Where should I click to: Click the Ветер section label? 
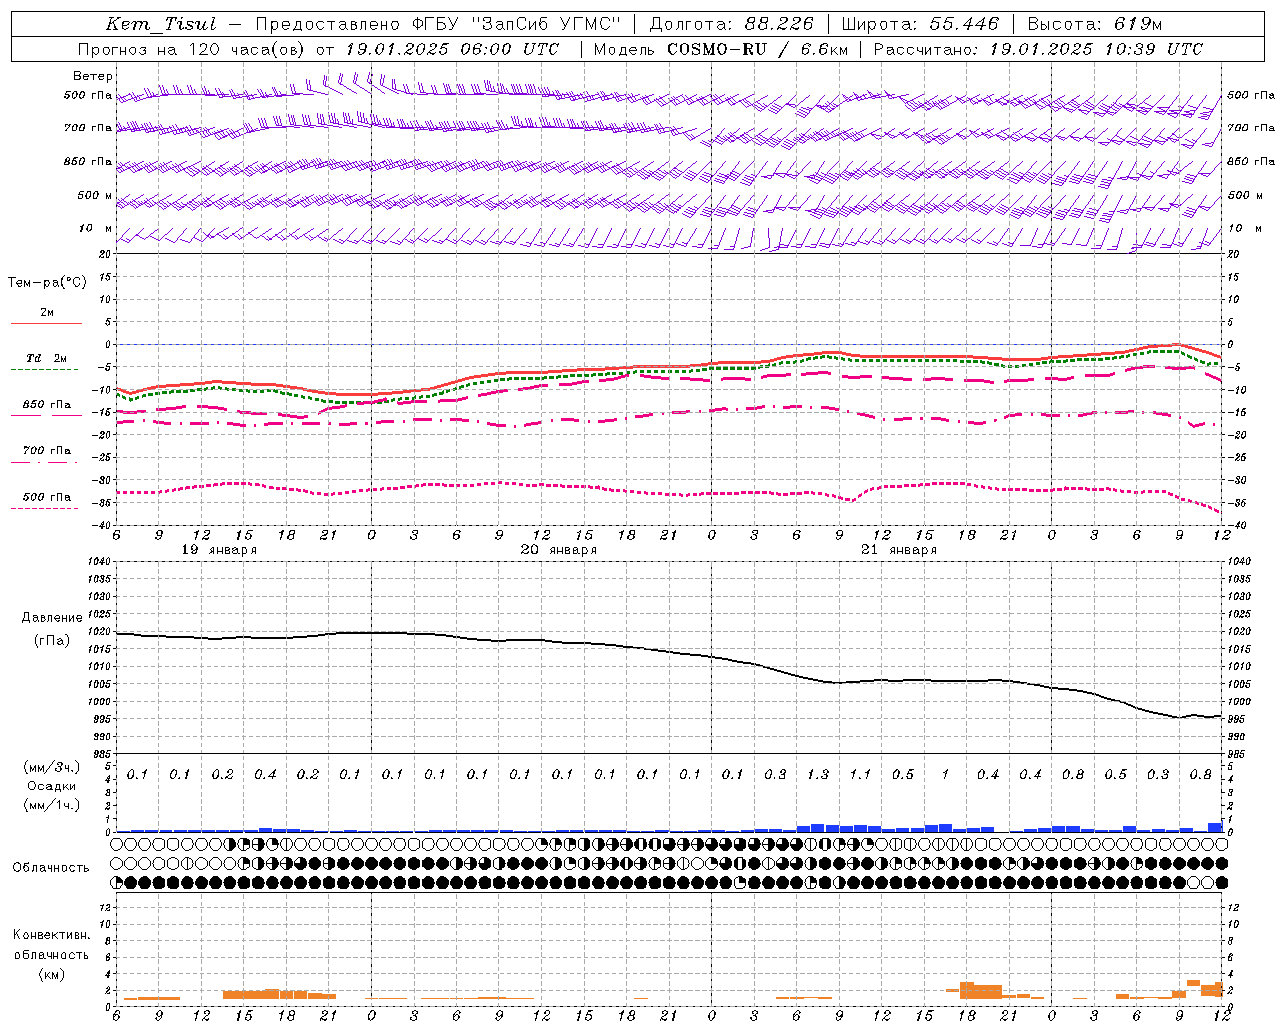click(93, 76)
